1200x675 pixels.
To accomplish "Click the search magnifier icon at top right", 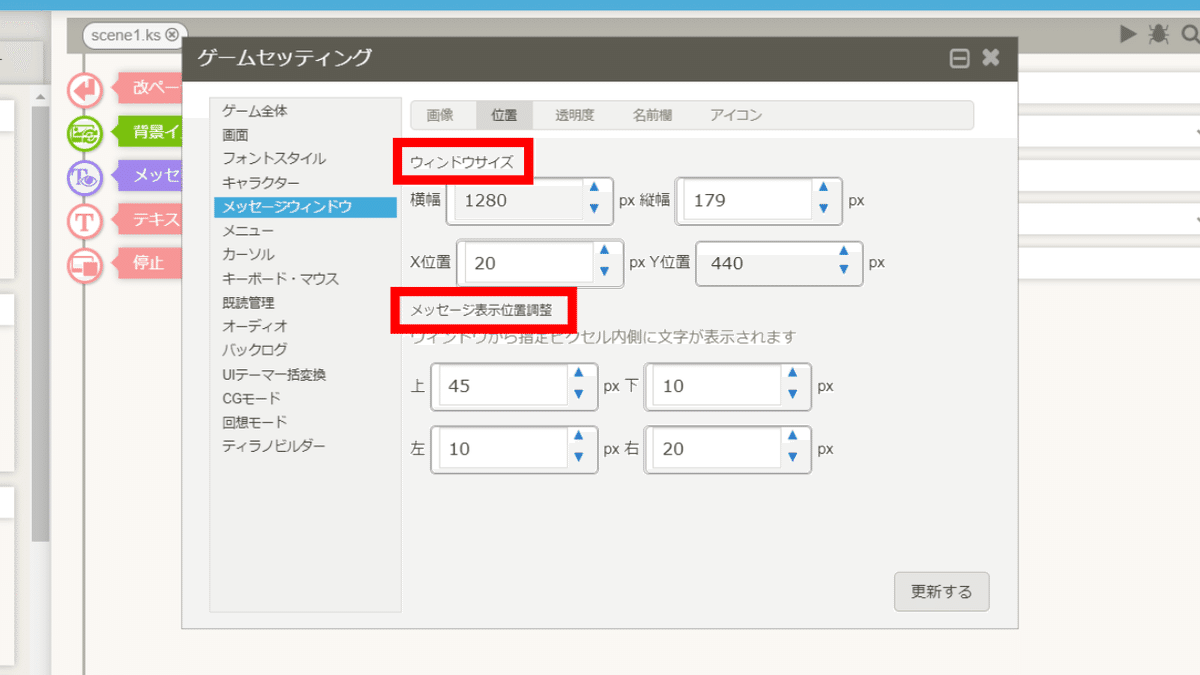I will point(1190,34).
